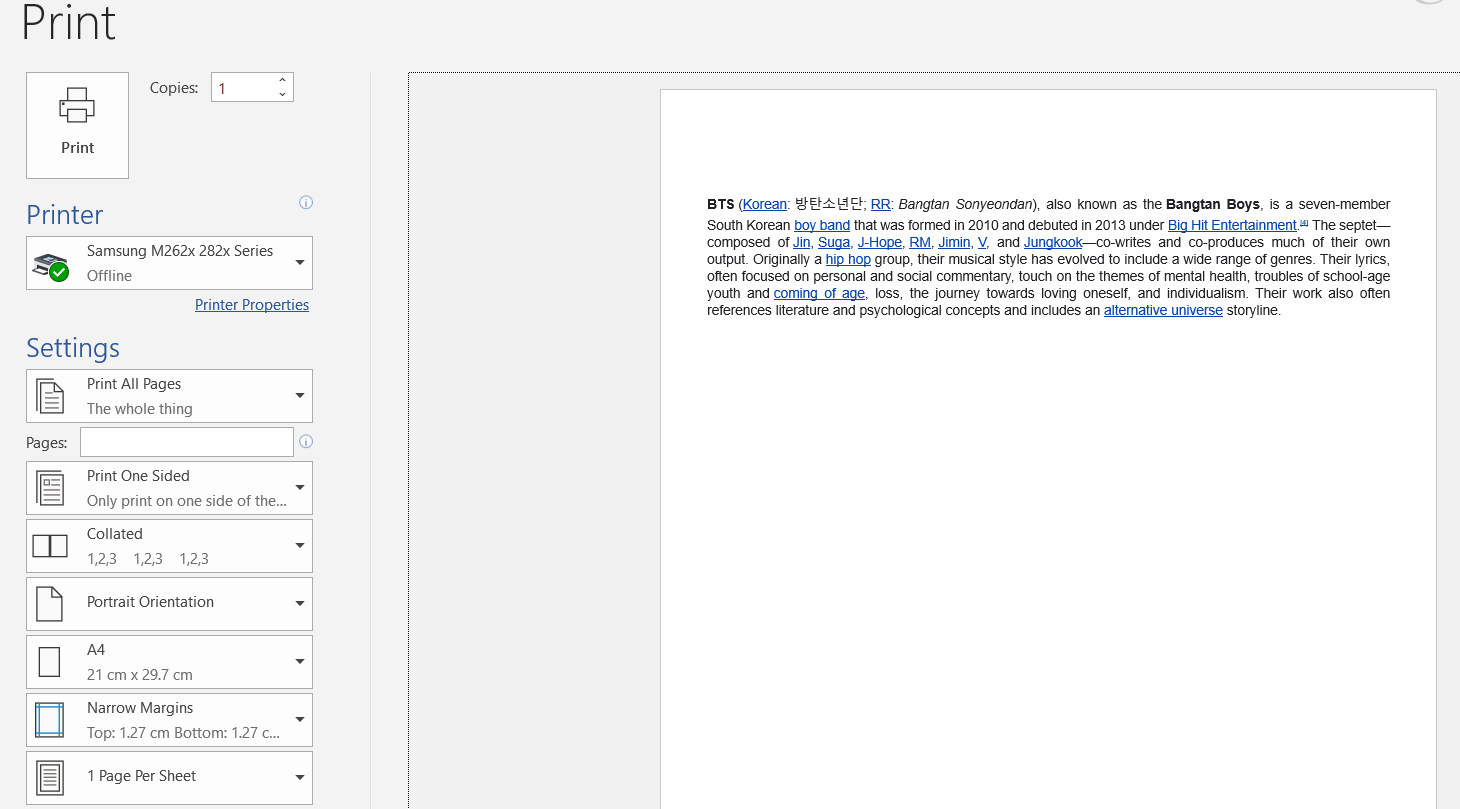1460x809 pixels.
Task: Click the Printer section heading
Action: [x=65, y=215]
